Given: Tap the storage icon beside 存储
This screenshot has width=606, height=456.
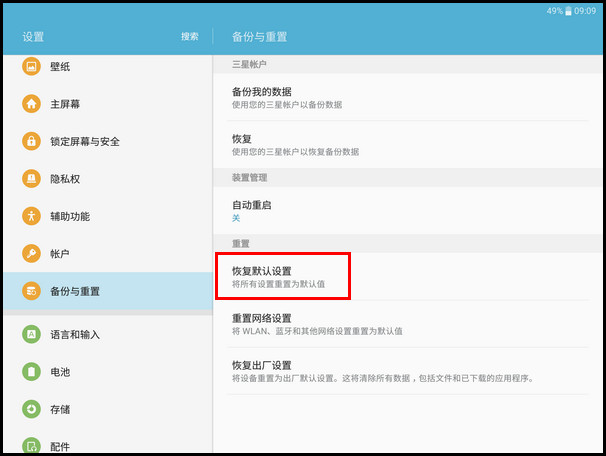Looking at the screenshot, I should point(31,409).
